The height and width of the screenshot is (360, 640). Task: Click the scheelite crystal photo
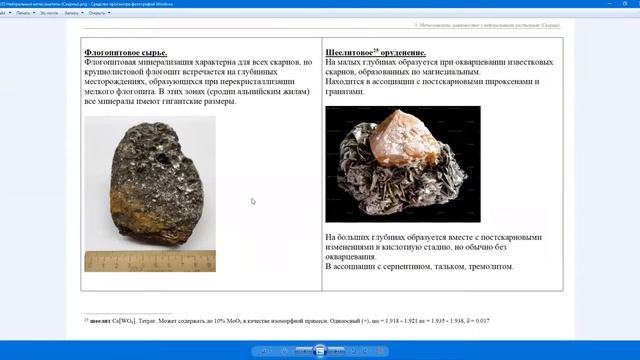click(x=403, y=164)
